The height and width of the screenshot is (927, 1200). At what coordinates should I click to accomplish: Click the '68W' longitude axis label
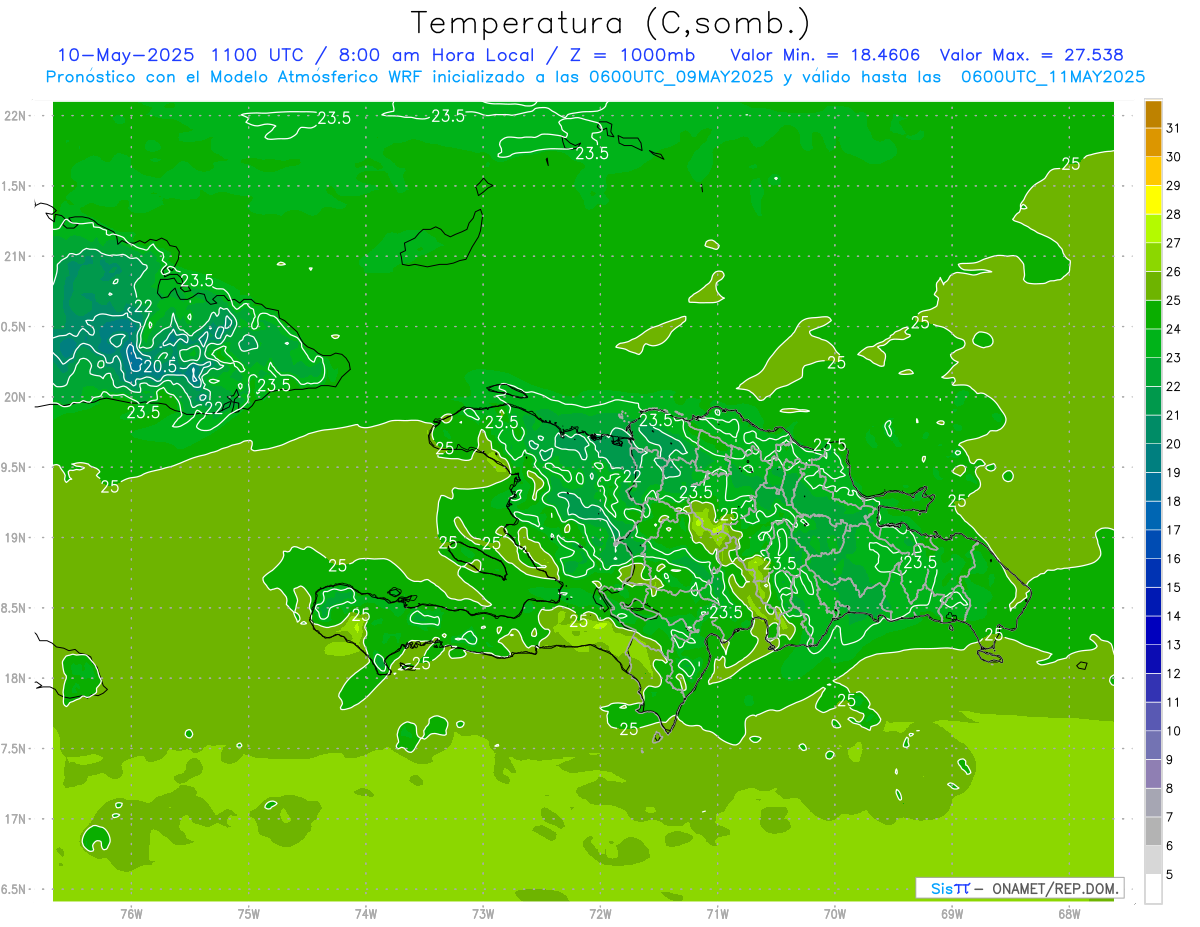coord(1069,914)
